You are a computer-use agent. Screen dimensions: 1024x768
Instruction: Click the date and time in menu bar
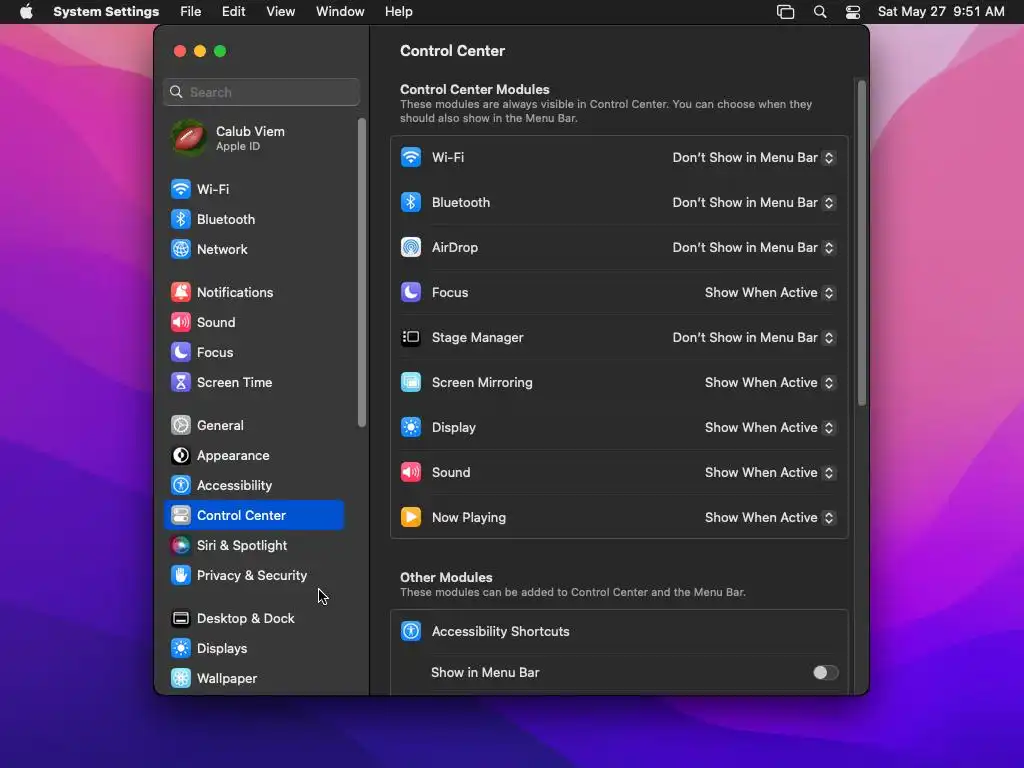(941, 12)
